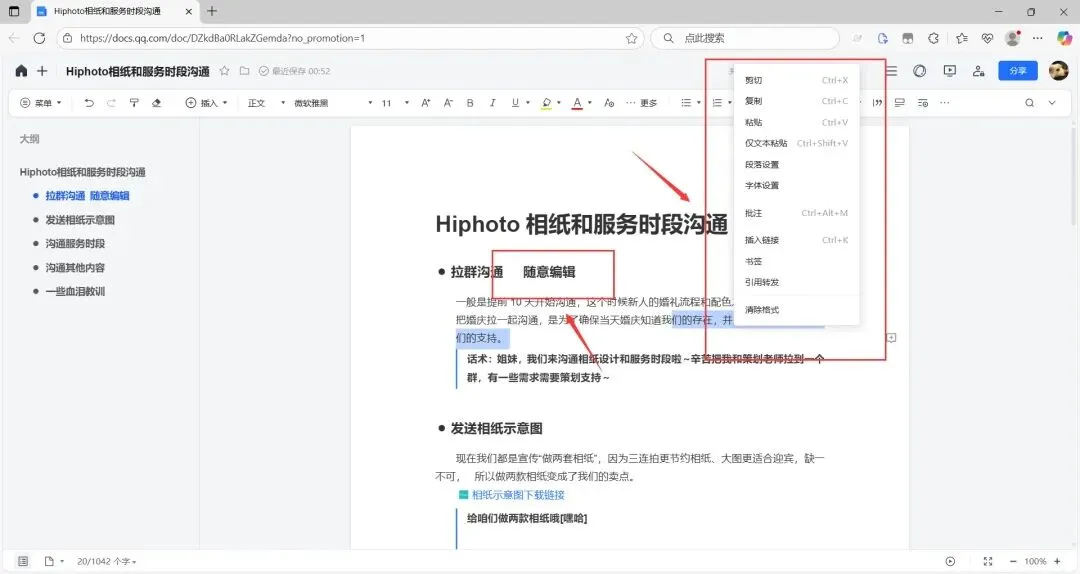The height and width of the screenshot is (574, 1080).
Task: Reload the page in the browser
Action: pos(39,39)
